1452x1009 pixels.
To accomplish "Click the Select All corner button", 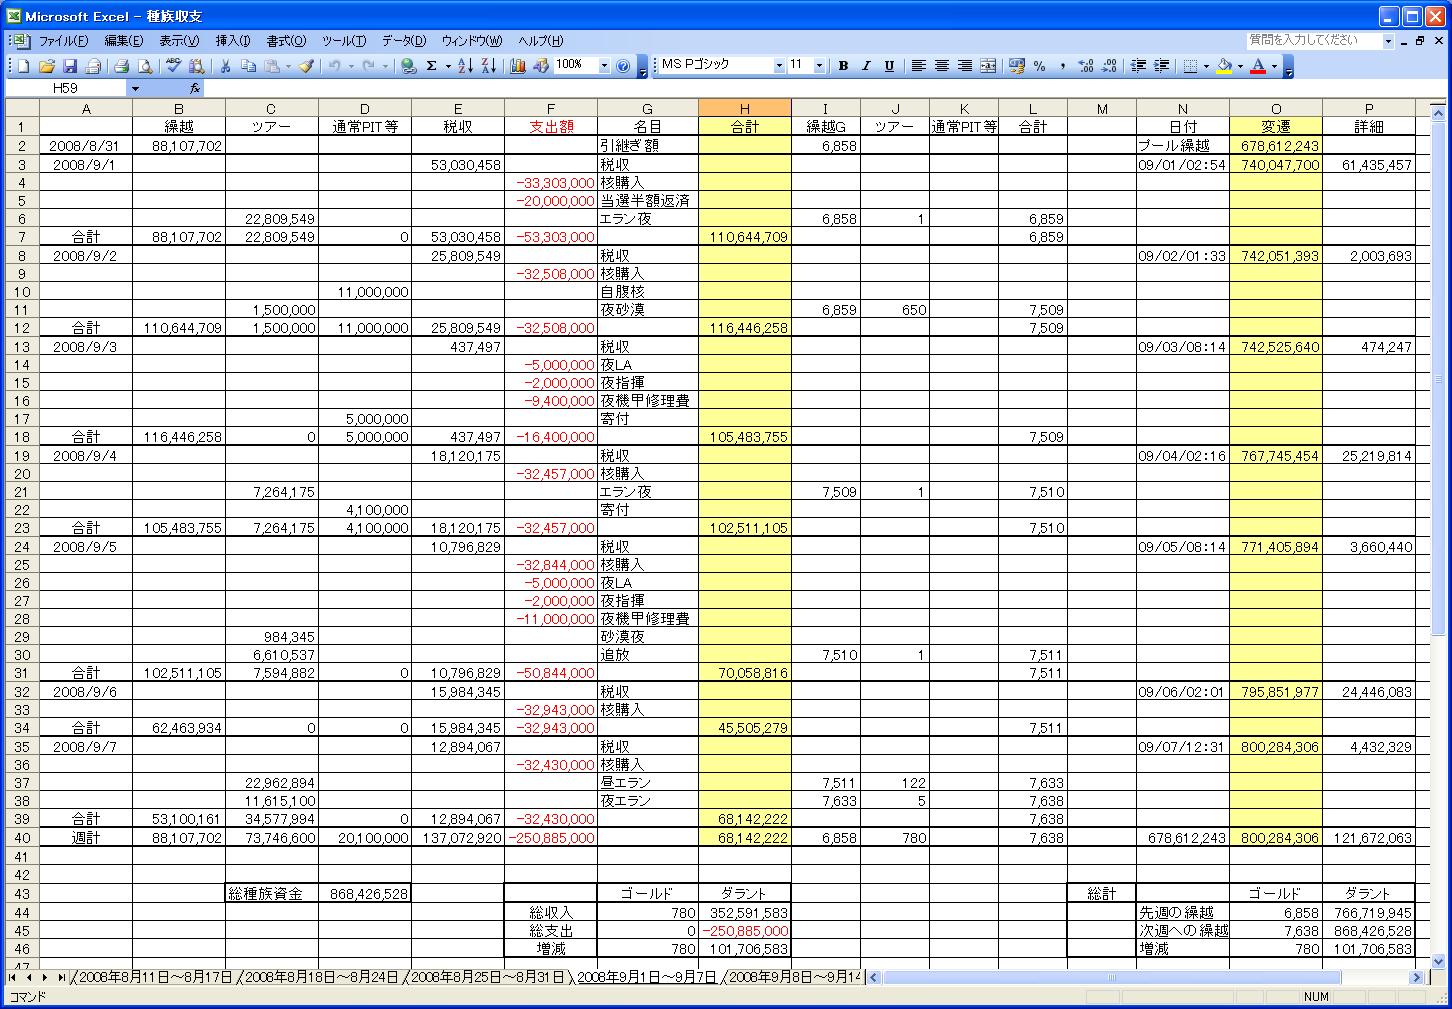I will (20, 109).
